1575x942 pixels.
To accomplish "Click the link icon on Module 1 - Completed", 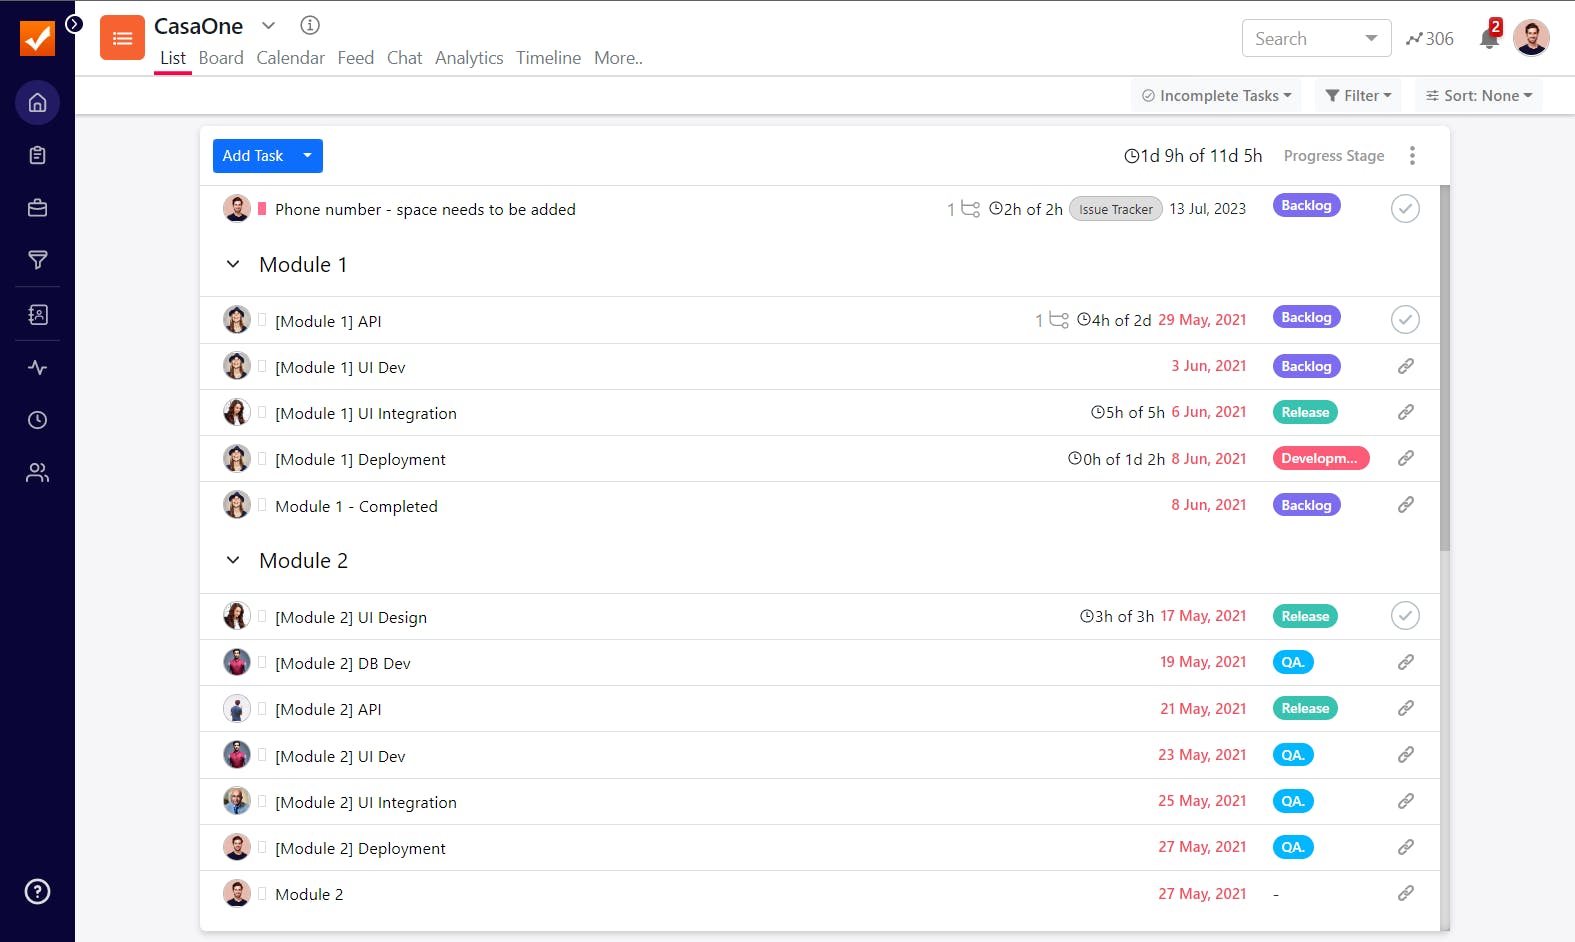I will point(1405,505).
